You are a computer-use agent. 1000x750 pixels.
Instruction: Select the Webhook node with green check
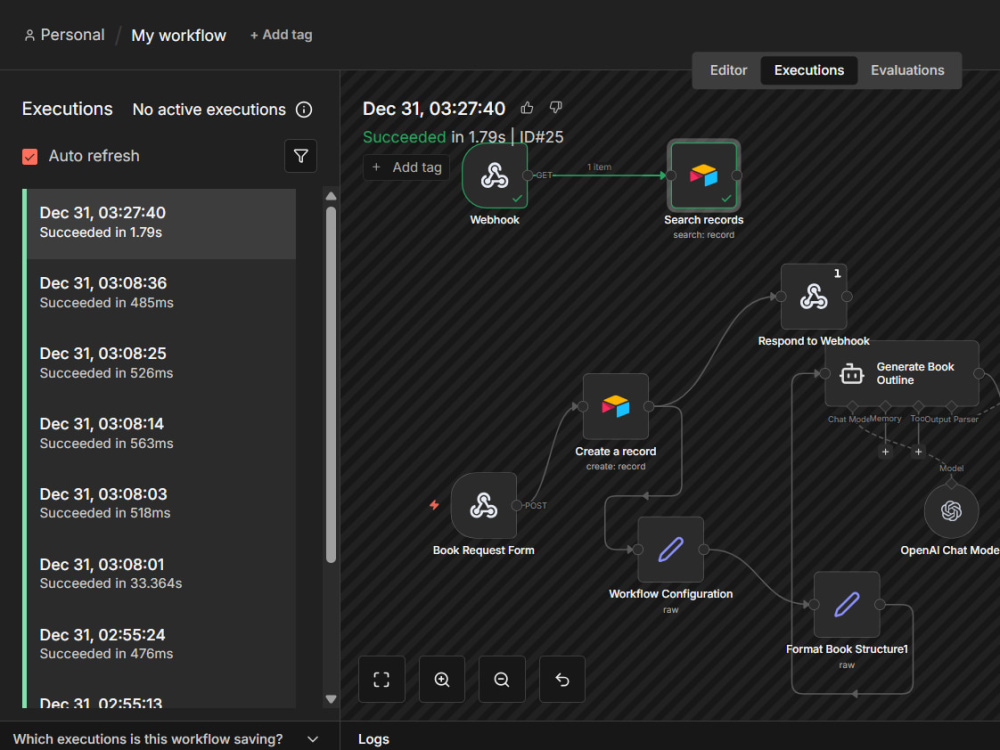[x=495, y=175]
